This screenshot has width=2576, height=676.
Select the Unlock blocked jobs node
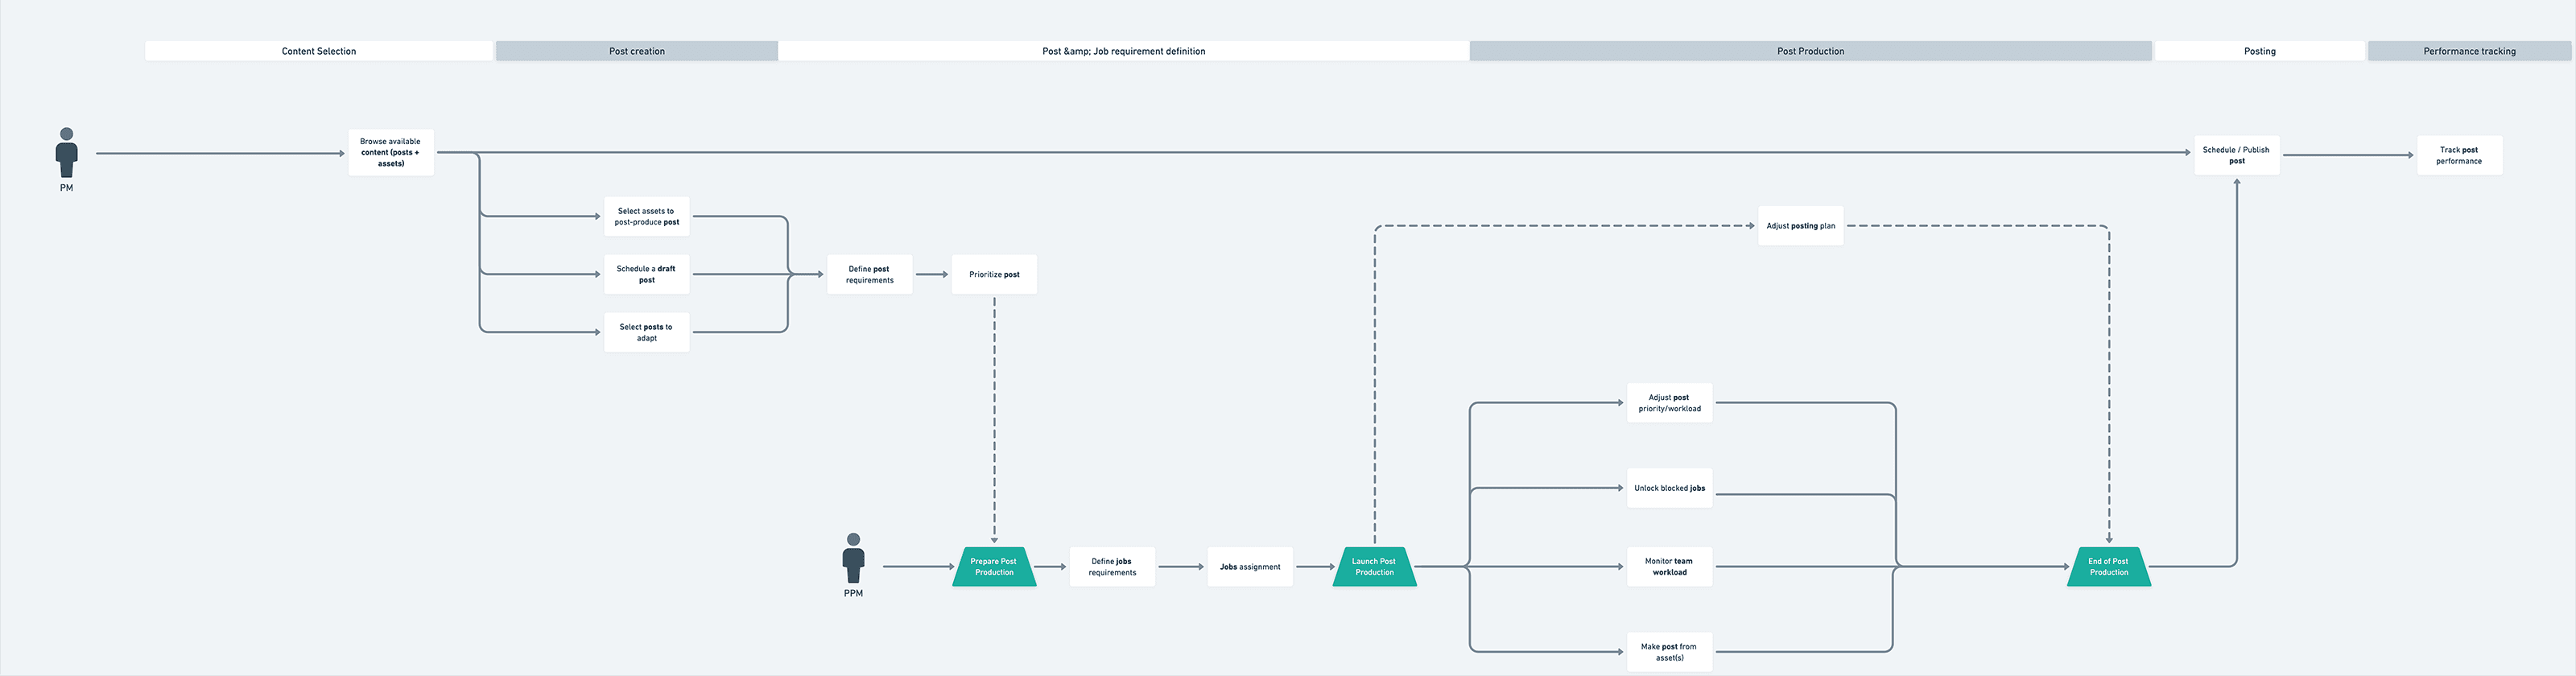1670,488
